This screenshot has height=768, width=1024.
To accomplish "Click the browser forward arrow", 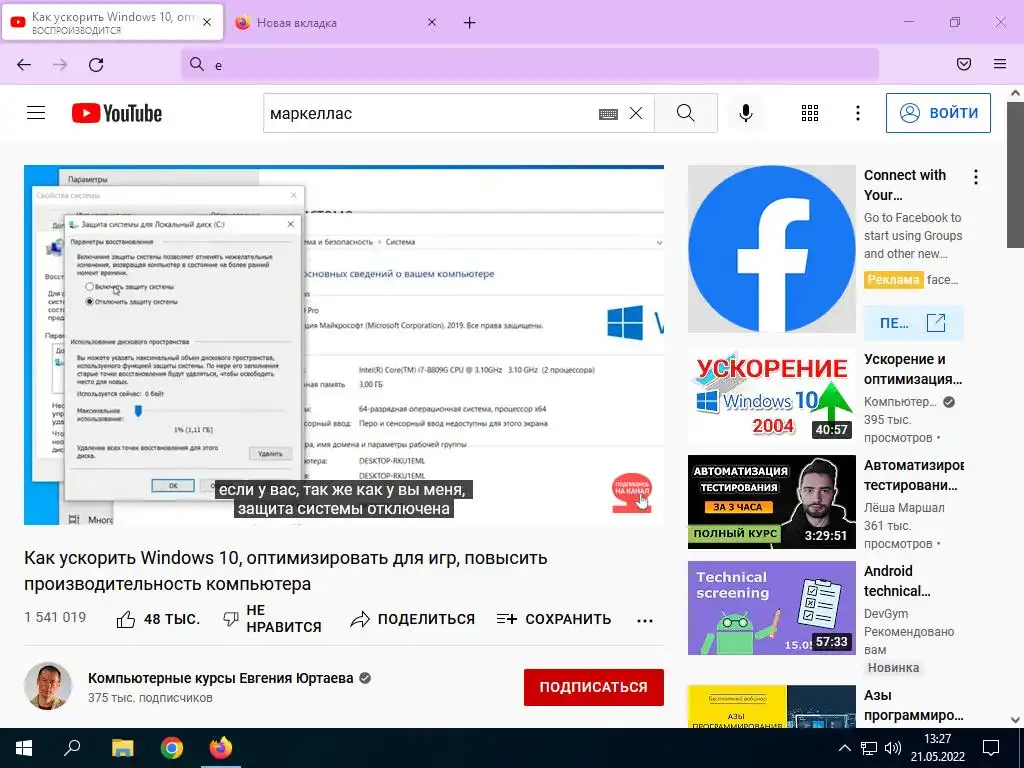I will coord(60,65).
